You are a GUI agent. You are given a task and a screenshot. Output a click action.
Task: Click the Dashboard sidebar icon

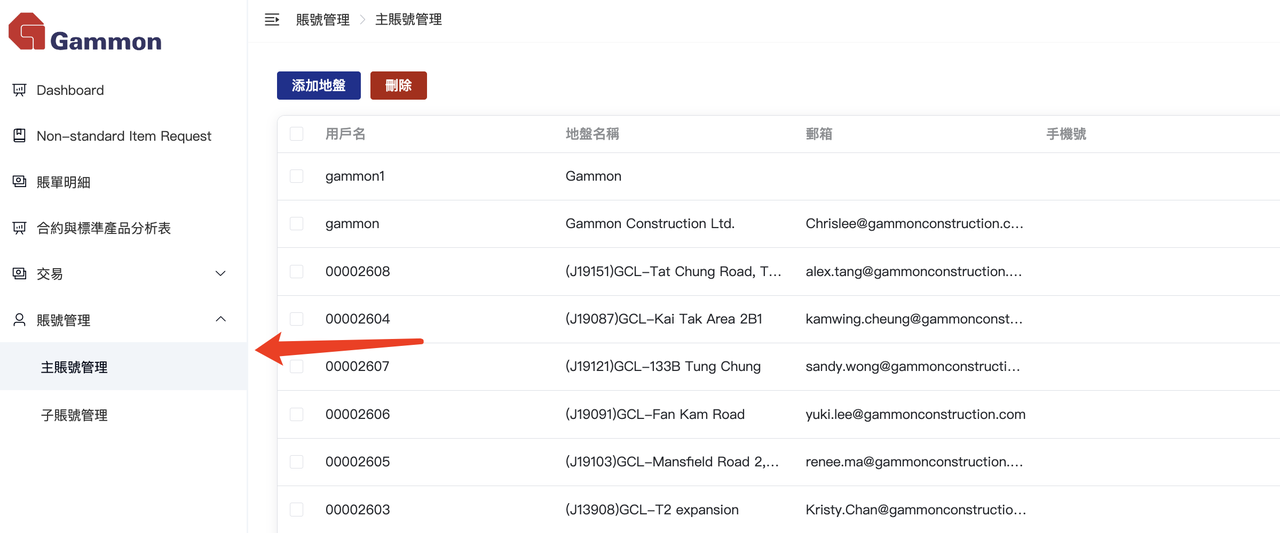tap(19, 90)
